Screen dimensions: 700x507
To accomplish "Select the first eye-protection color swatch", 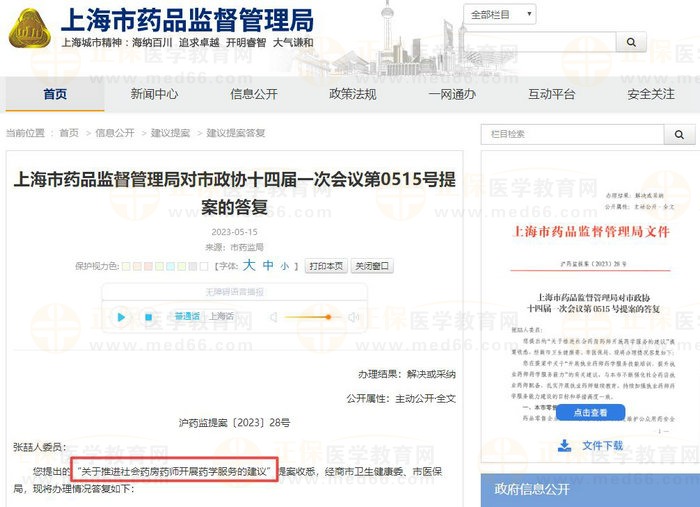I will point(127,267).
